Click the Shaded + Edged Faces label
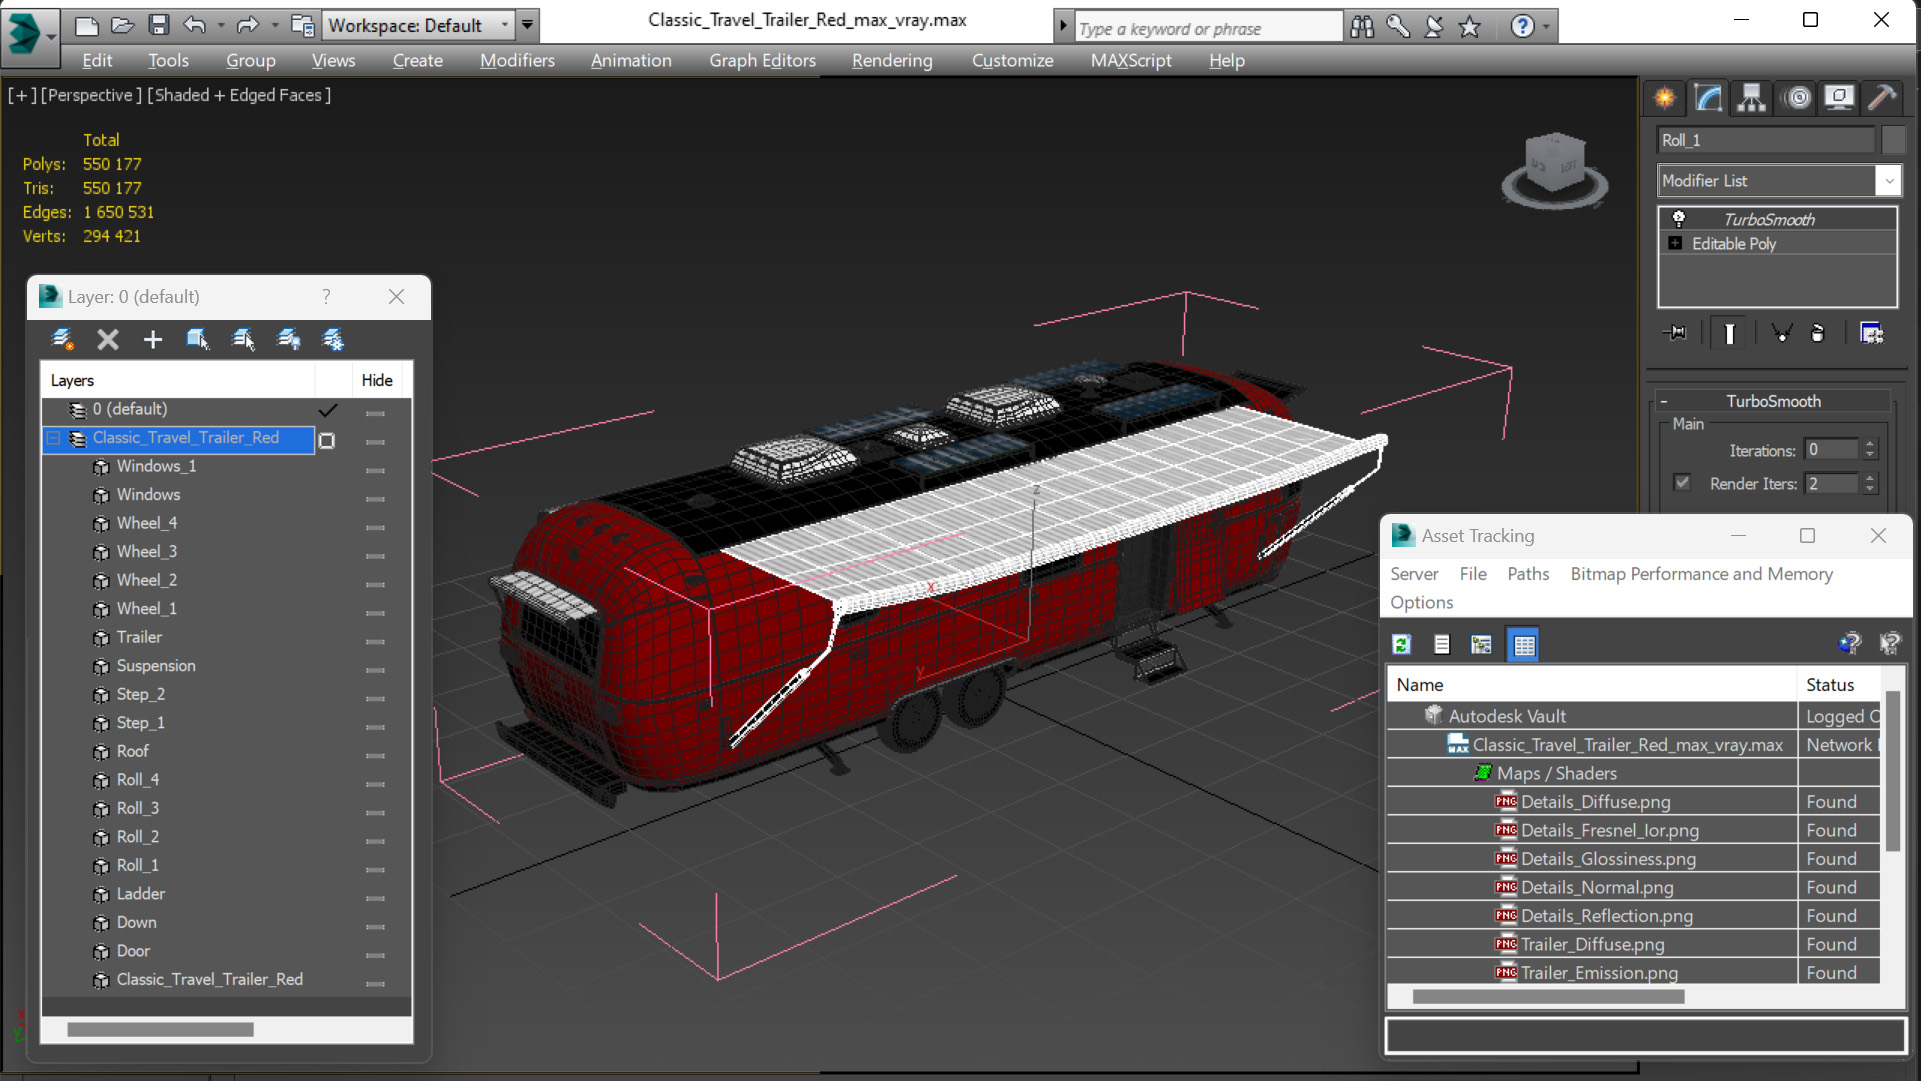This screenshot has width=1921, height=1081. tap(240, 95)
